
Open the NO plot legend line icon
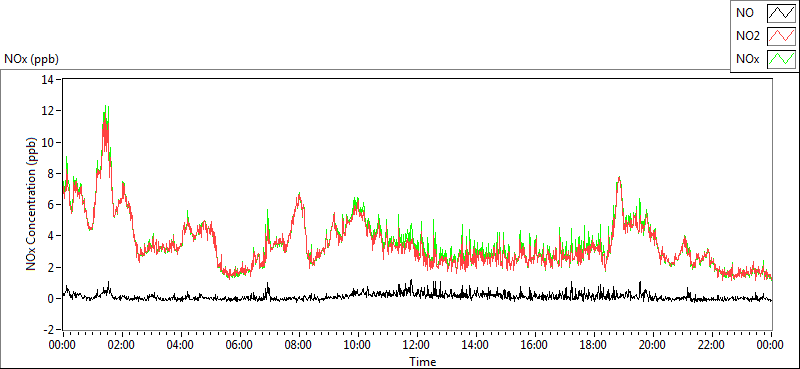coord(782,13)
